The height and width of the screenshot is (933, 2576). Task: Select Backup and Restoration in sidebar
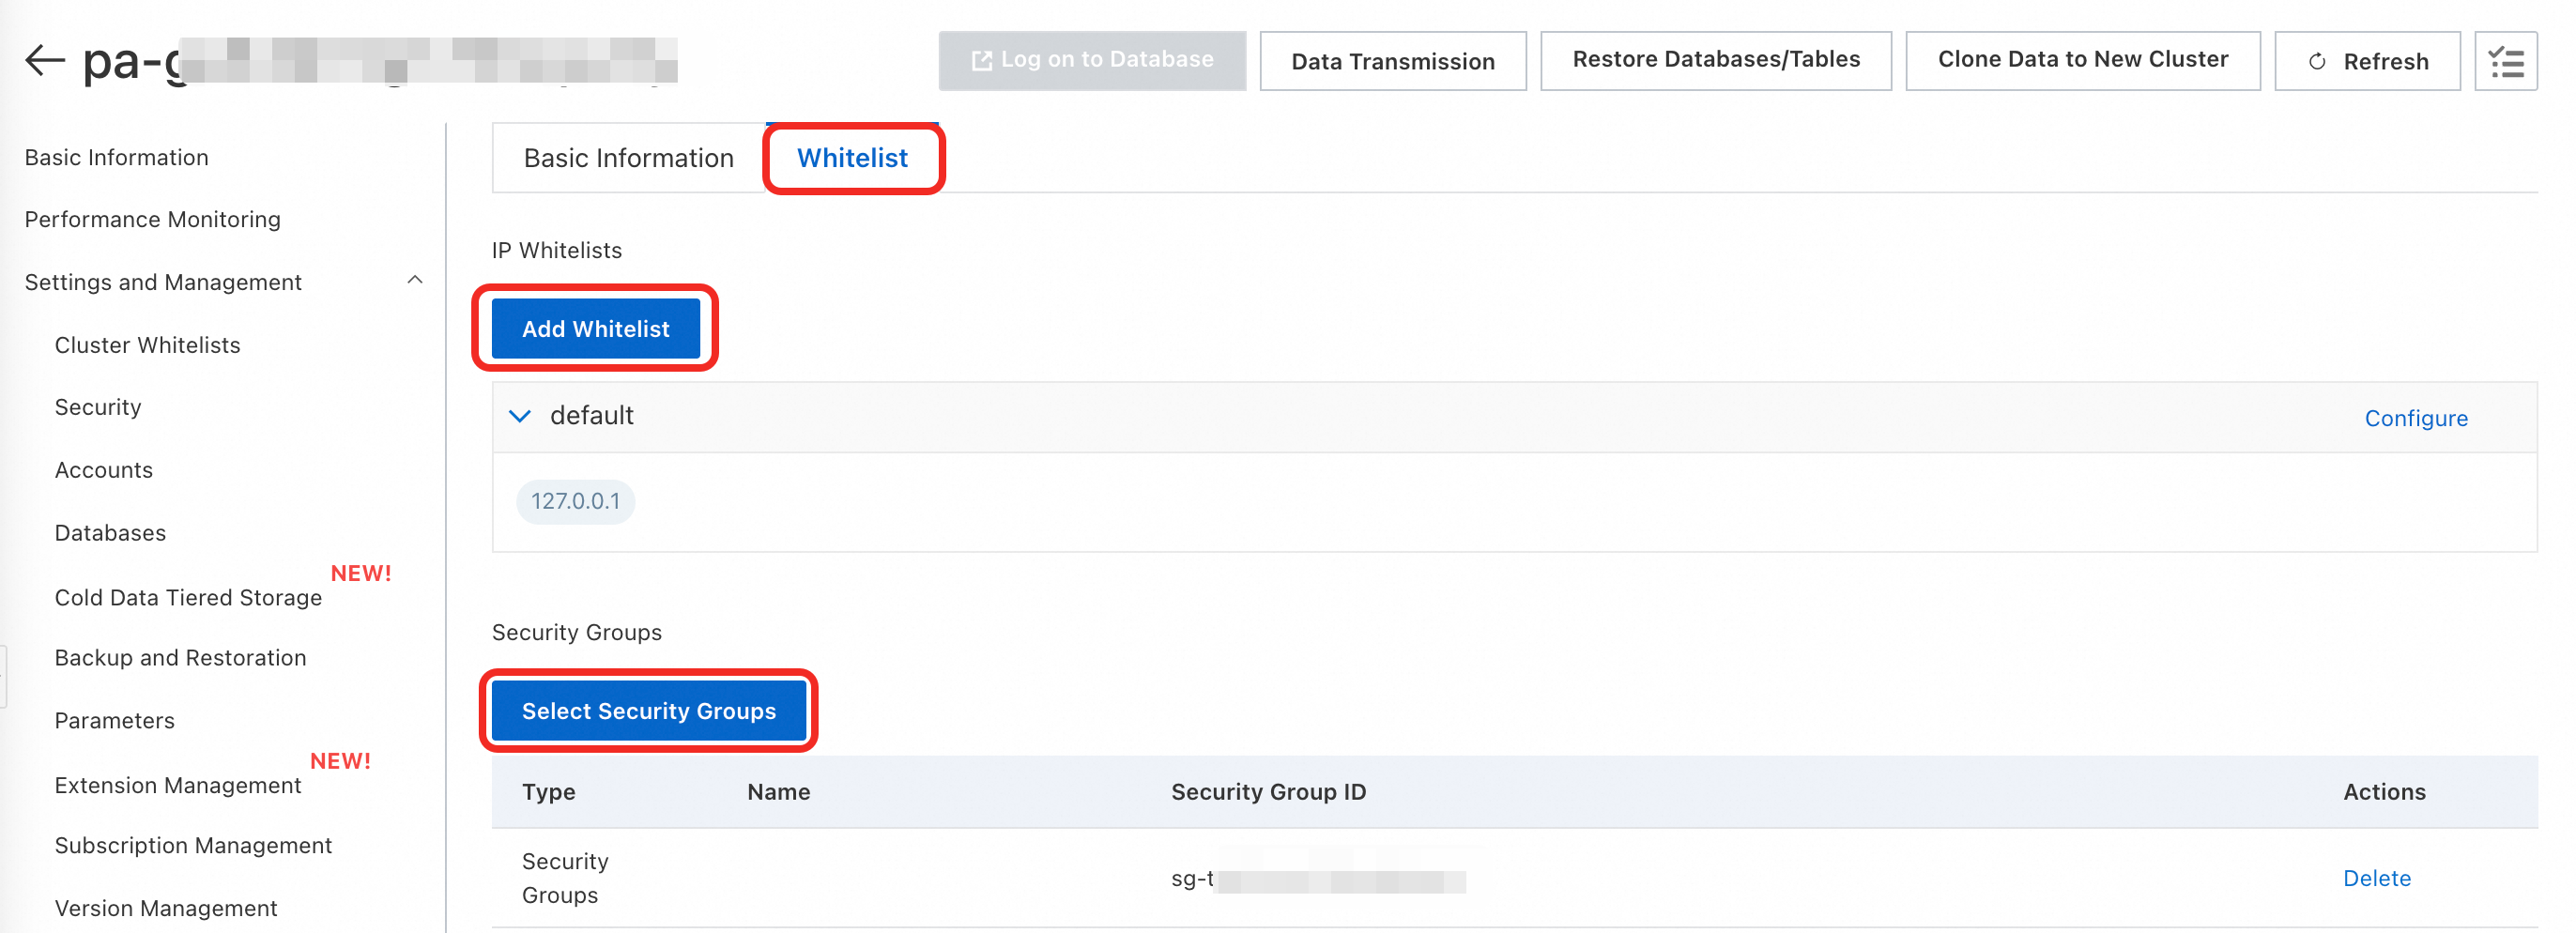(180, 658)
